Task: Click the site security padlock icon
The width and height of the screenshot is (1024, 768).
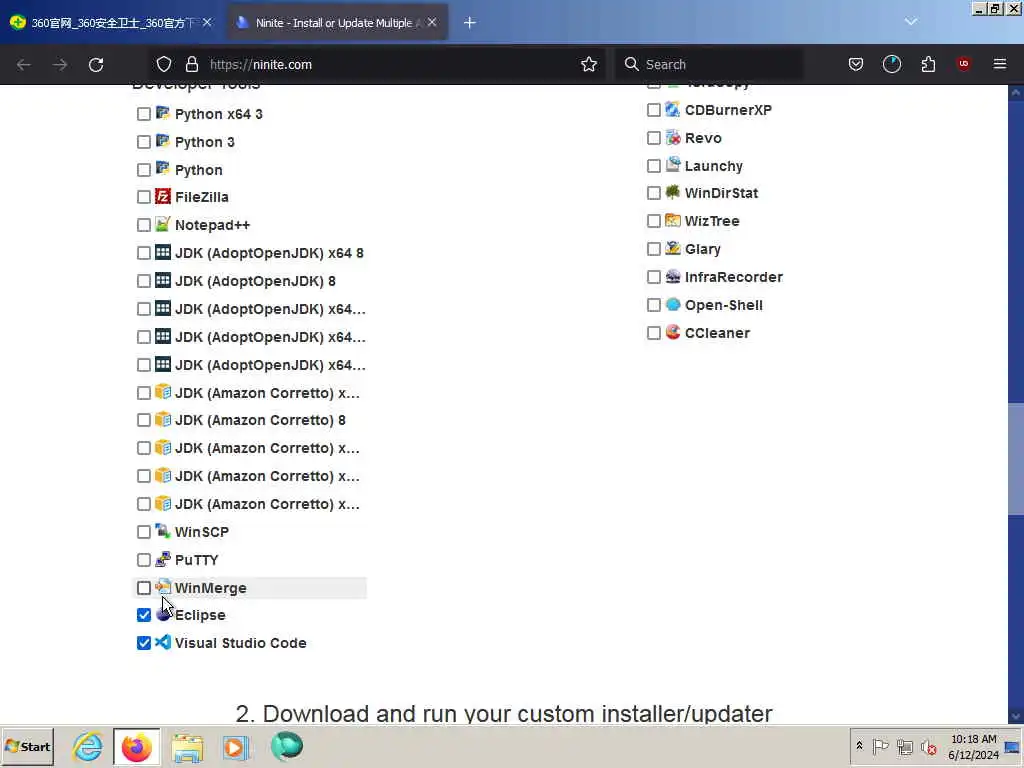Action: click(191, 64)
